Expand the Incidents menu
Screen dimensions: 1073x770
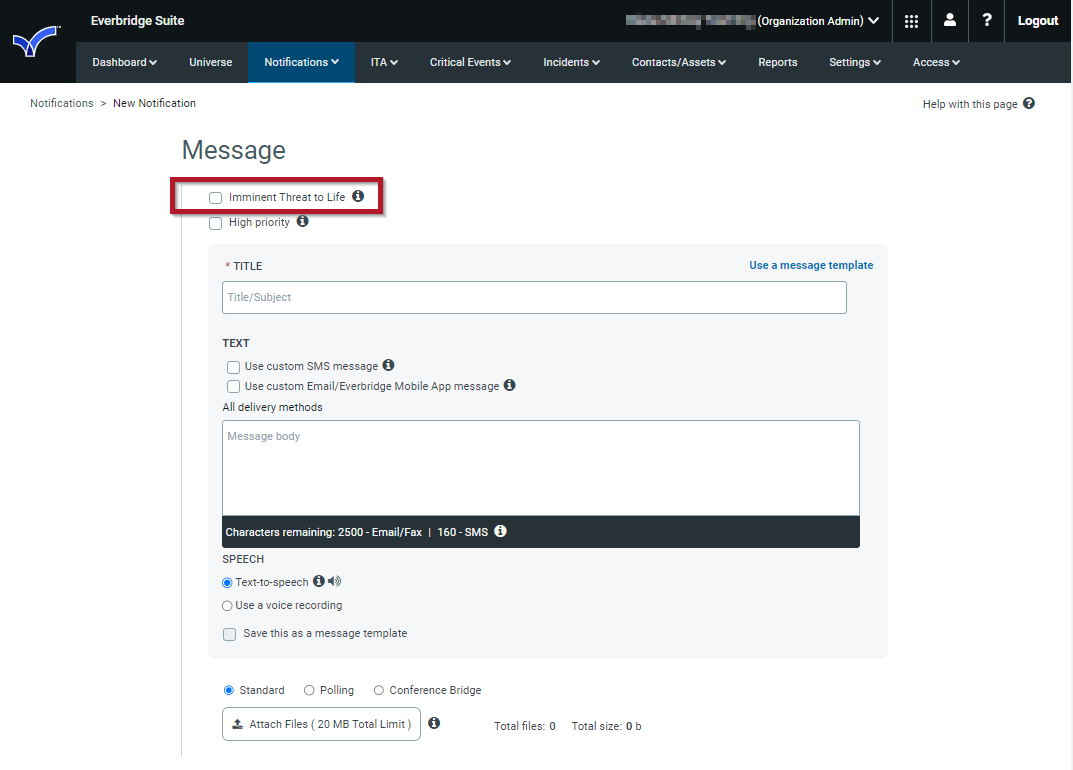coord(571,62)
